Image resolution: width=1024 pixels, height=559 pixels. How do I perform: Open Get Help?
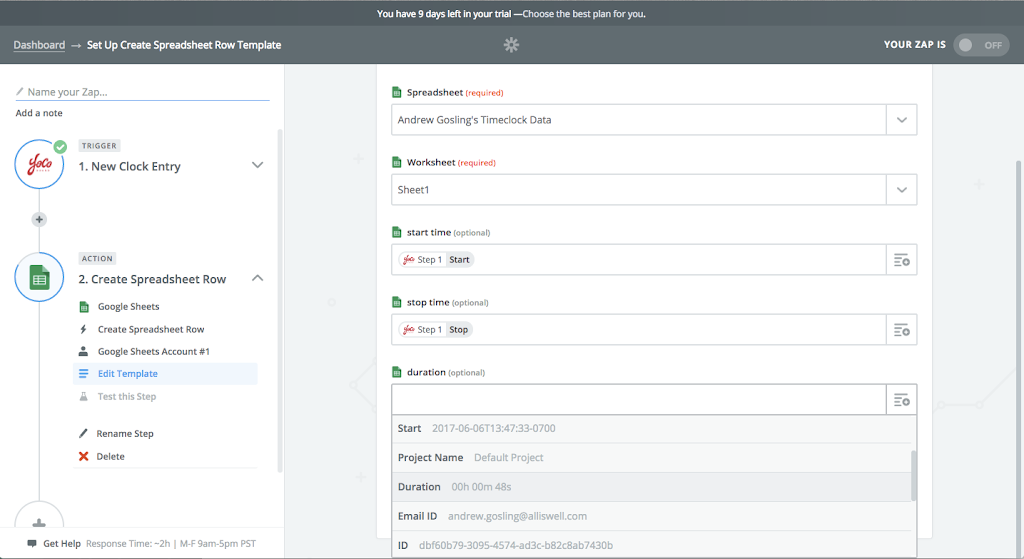coord(62,543)
